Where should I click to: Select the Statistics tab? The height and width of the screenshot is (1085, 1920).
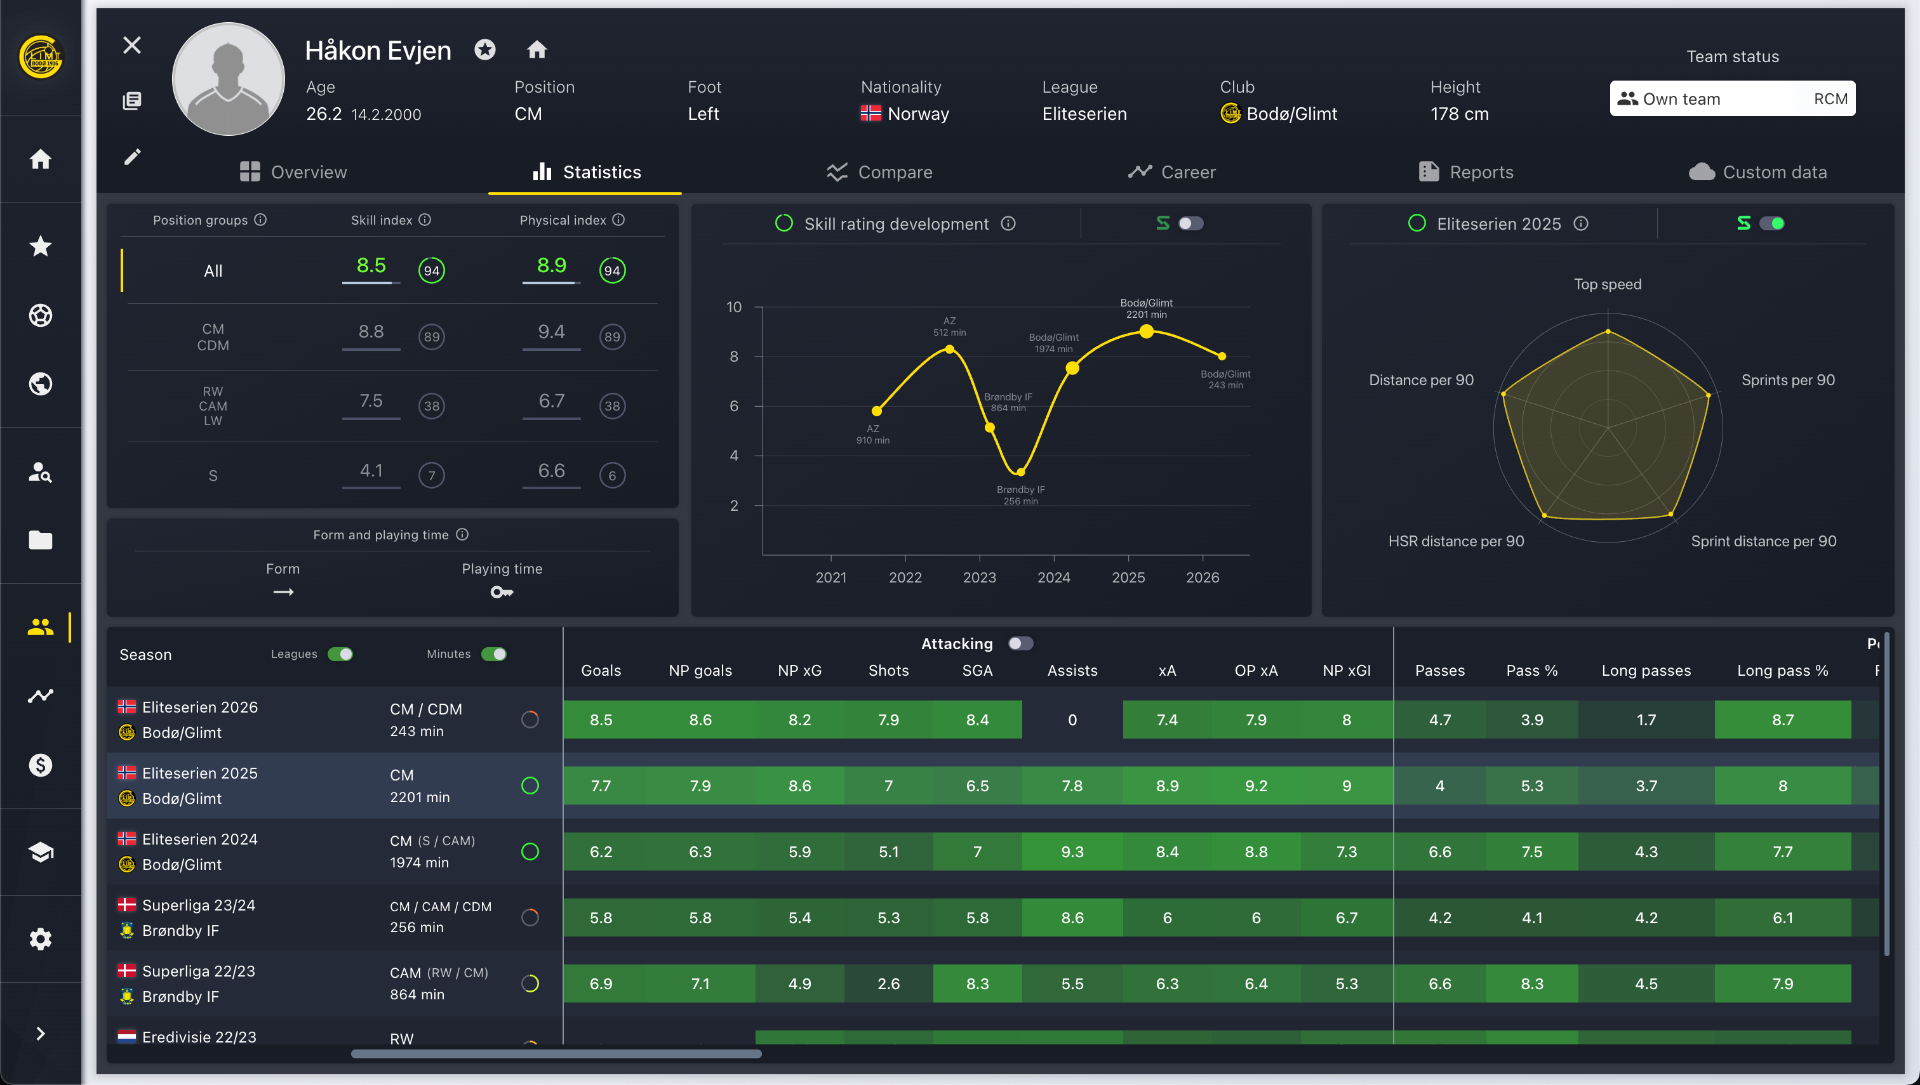coord(586,172)
